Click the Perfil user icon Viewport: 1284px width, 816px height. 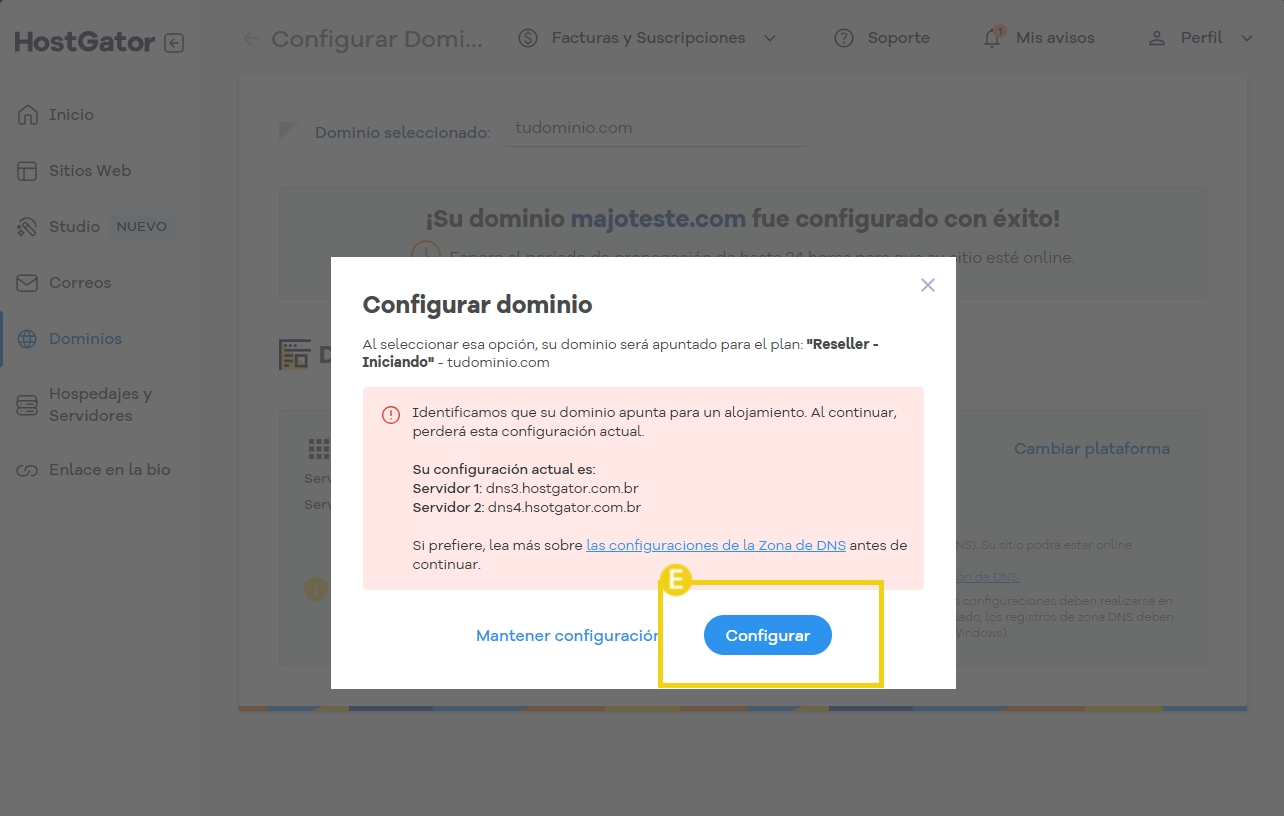1157,38
